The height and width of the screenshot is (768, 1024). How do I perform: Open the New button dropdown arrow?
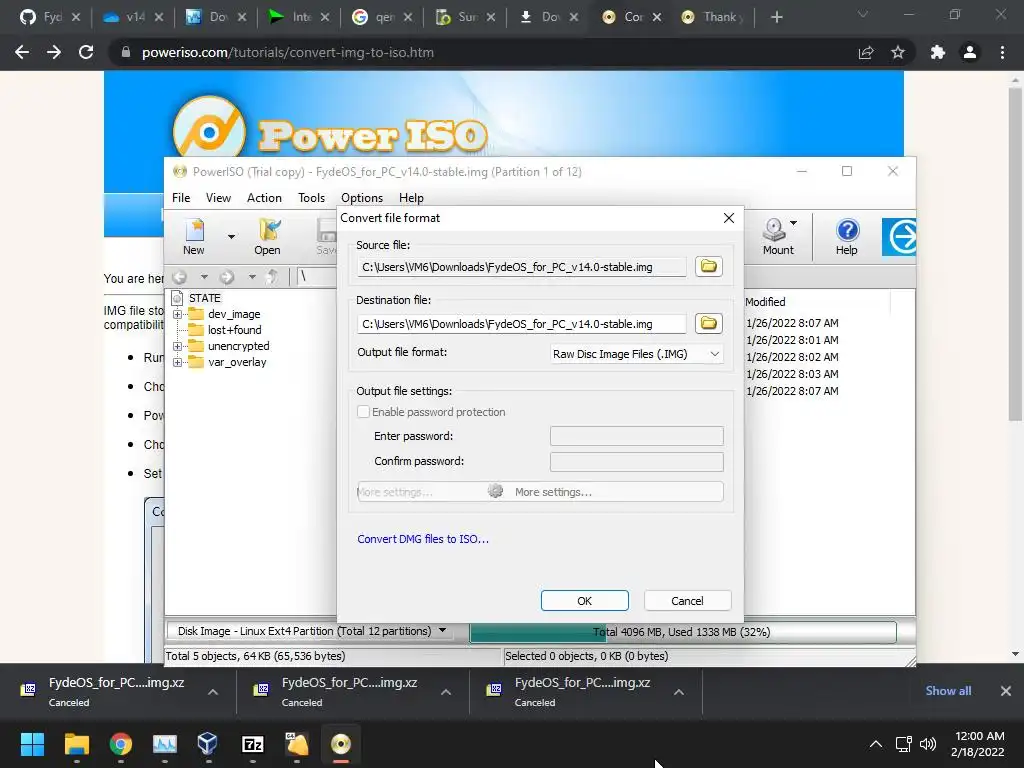231,236
